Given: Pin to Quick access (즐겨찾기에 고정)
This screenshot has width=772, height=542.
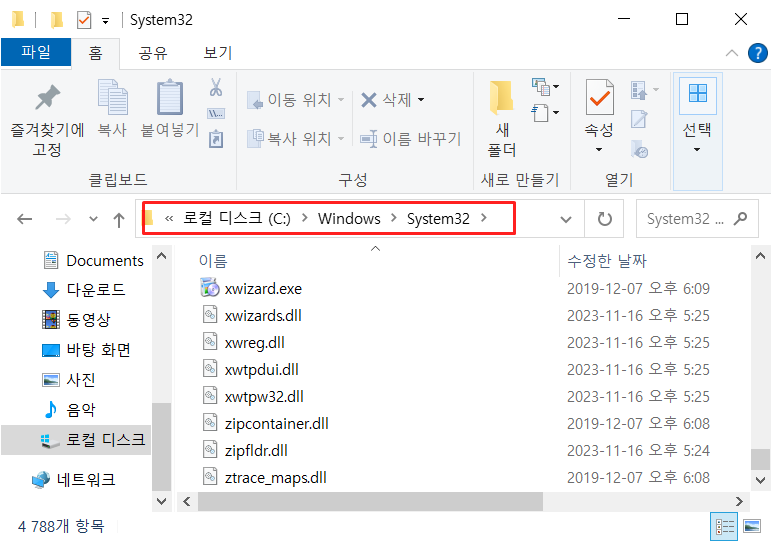Looking at the screenshot, I should [47, 120].
